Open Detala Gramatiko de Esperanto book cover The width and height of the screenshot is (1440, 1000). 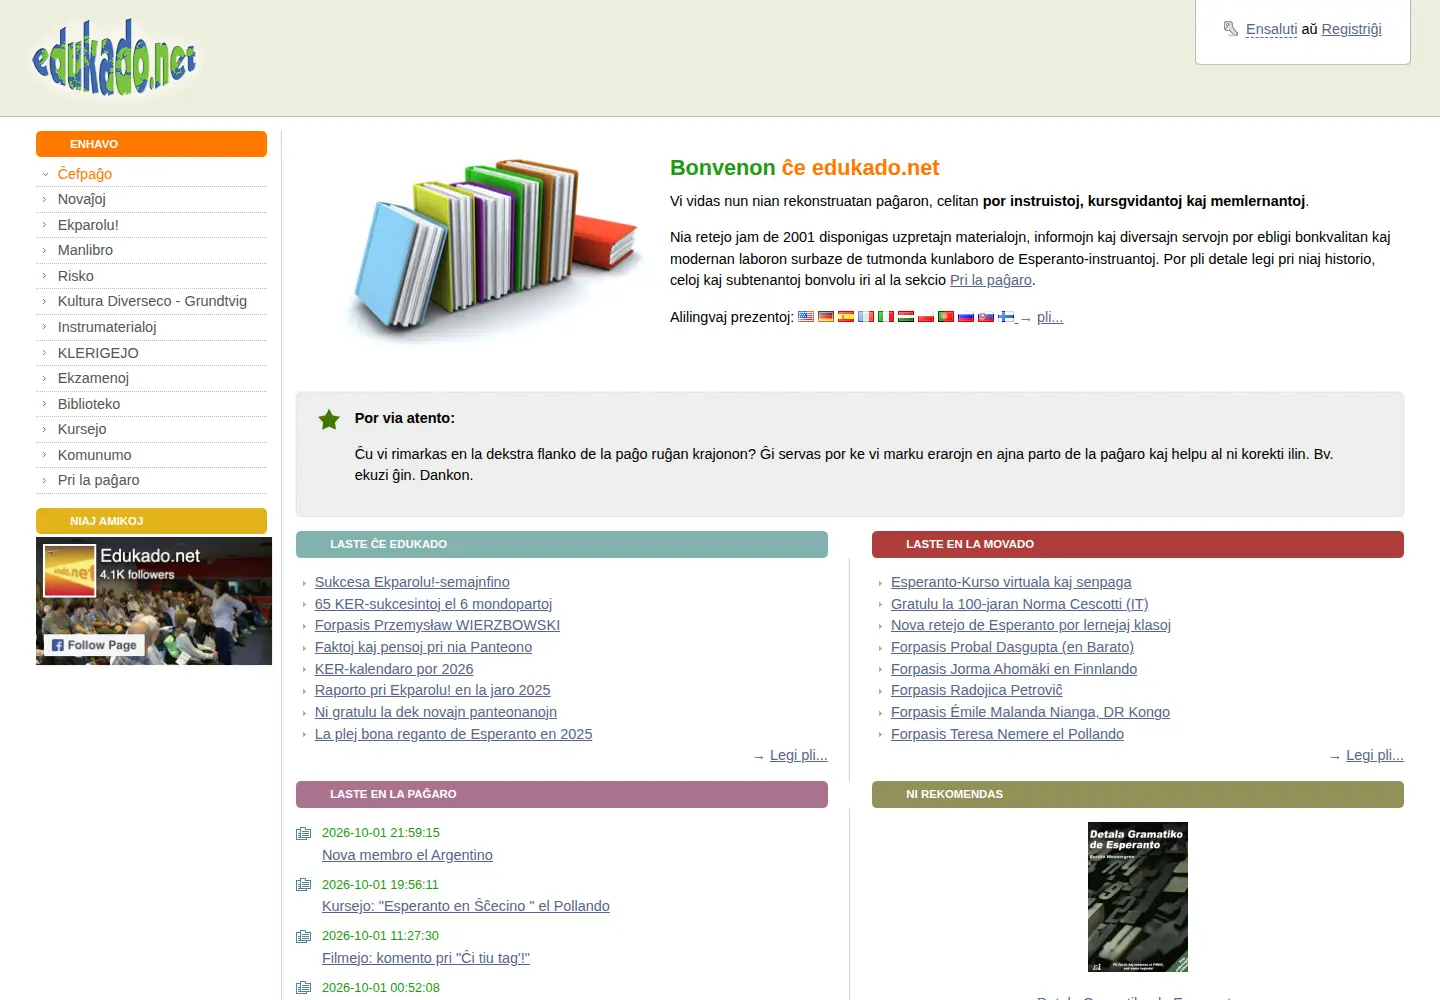click(1138, 897)
